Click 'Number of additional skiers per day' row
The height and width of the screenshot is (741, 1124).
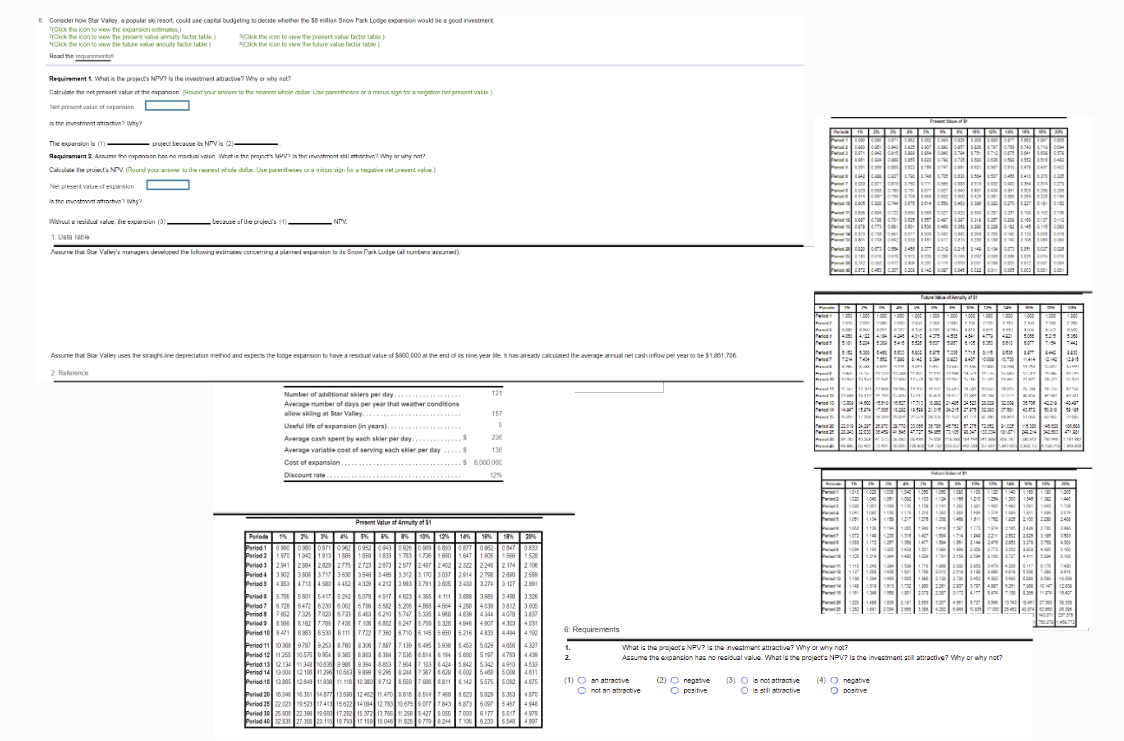tap(393, 394)
